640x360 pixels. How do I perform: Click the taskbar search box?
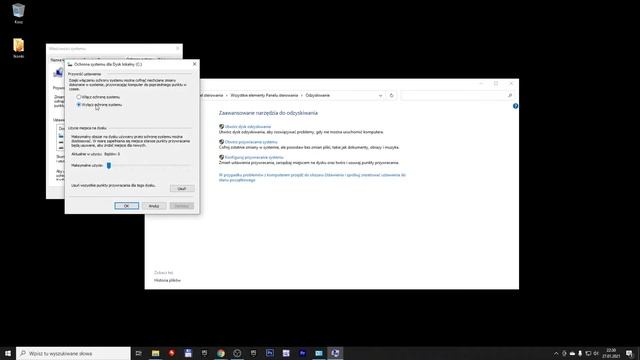click(x=73, y=353)
